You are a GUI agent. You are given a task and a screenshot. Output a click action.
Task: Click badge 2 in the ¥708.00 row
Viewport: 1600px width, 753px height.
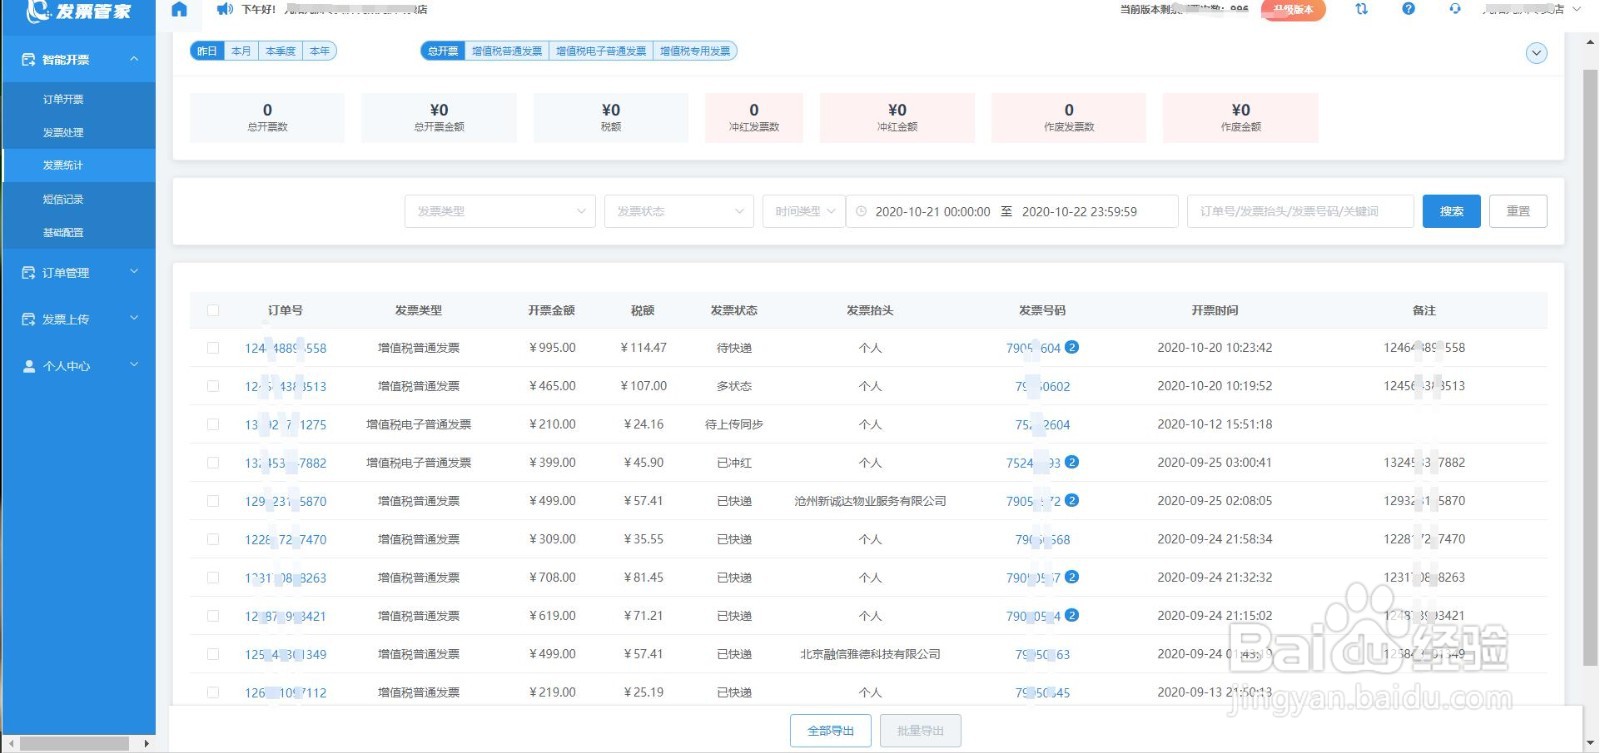click(1072, 577)
